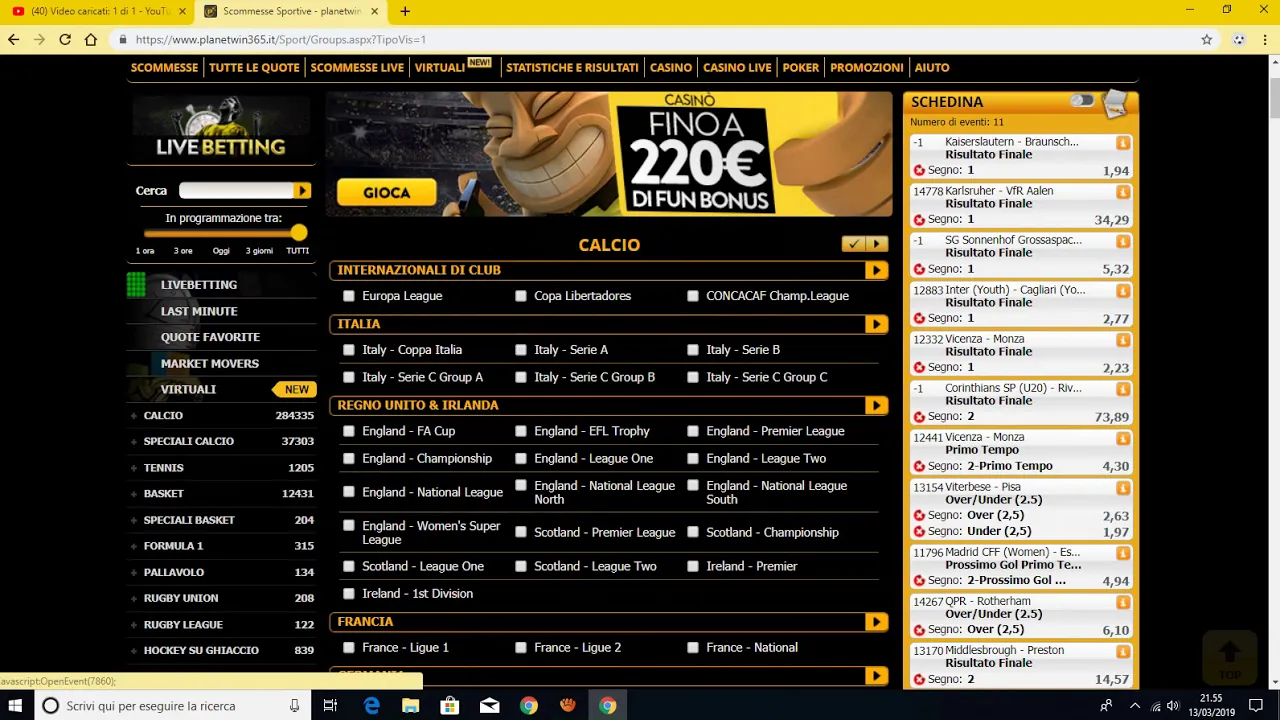Click the browser address bar URL
Viewport: 1280px width, 720px height.
[x=281, y=39]
